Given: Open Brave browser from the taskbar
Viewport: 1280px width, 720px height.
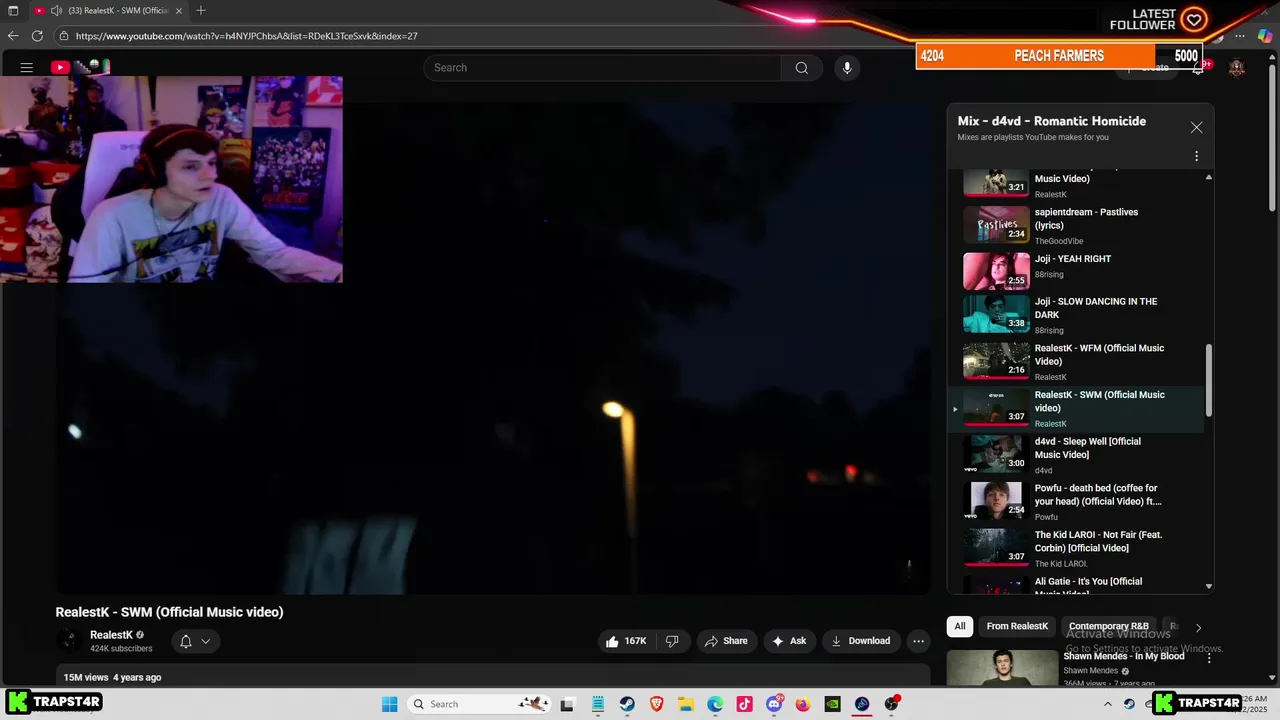Looking at the screenshot, I should click(657, 704).
